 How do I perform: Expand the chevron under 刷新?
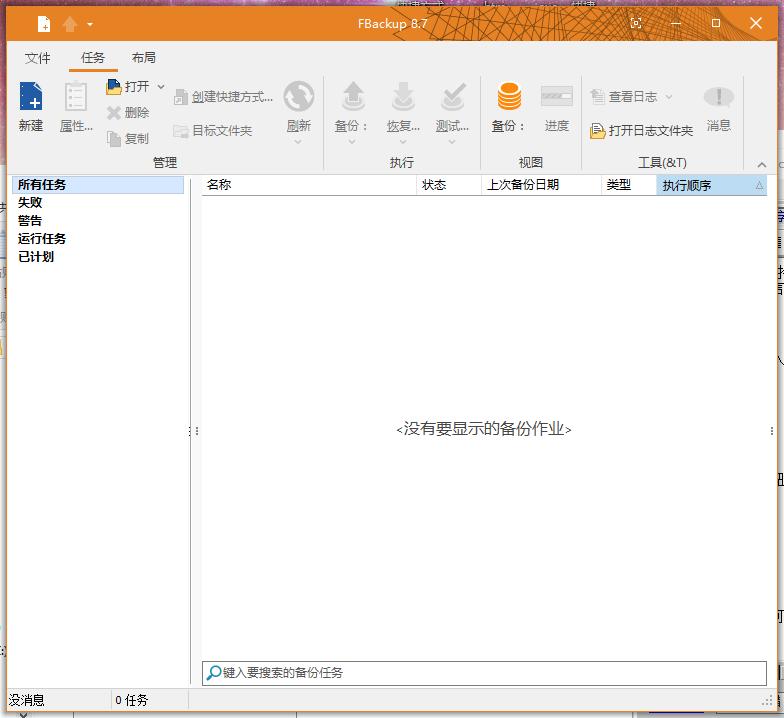(x=298, y=142)
